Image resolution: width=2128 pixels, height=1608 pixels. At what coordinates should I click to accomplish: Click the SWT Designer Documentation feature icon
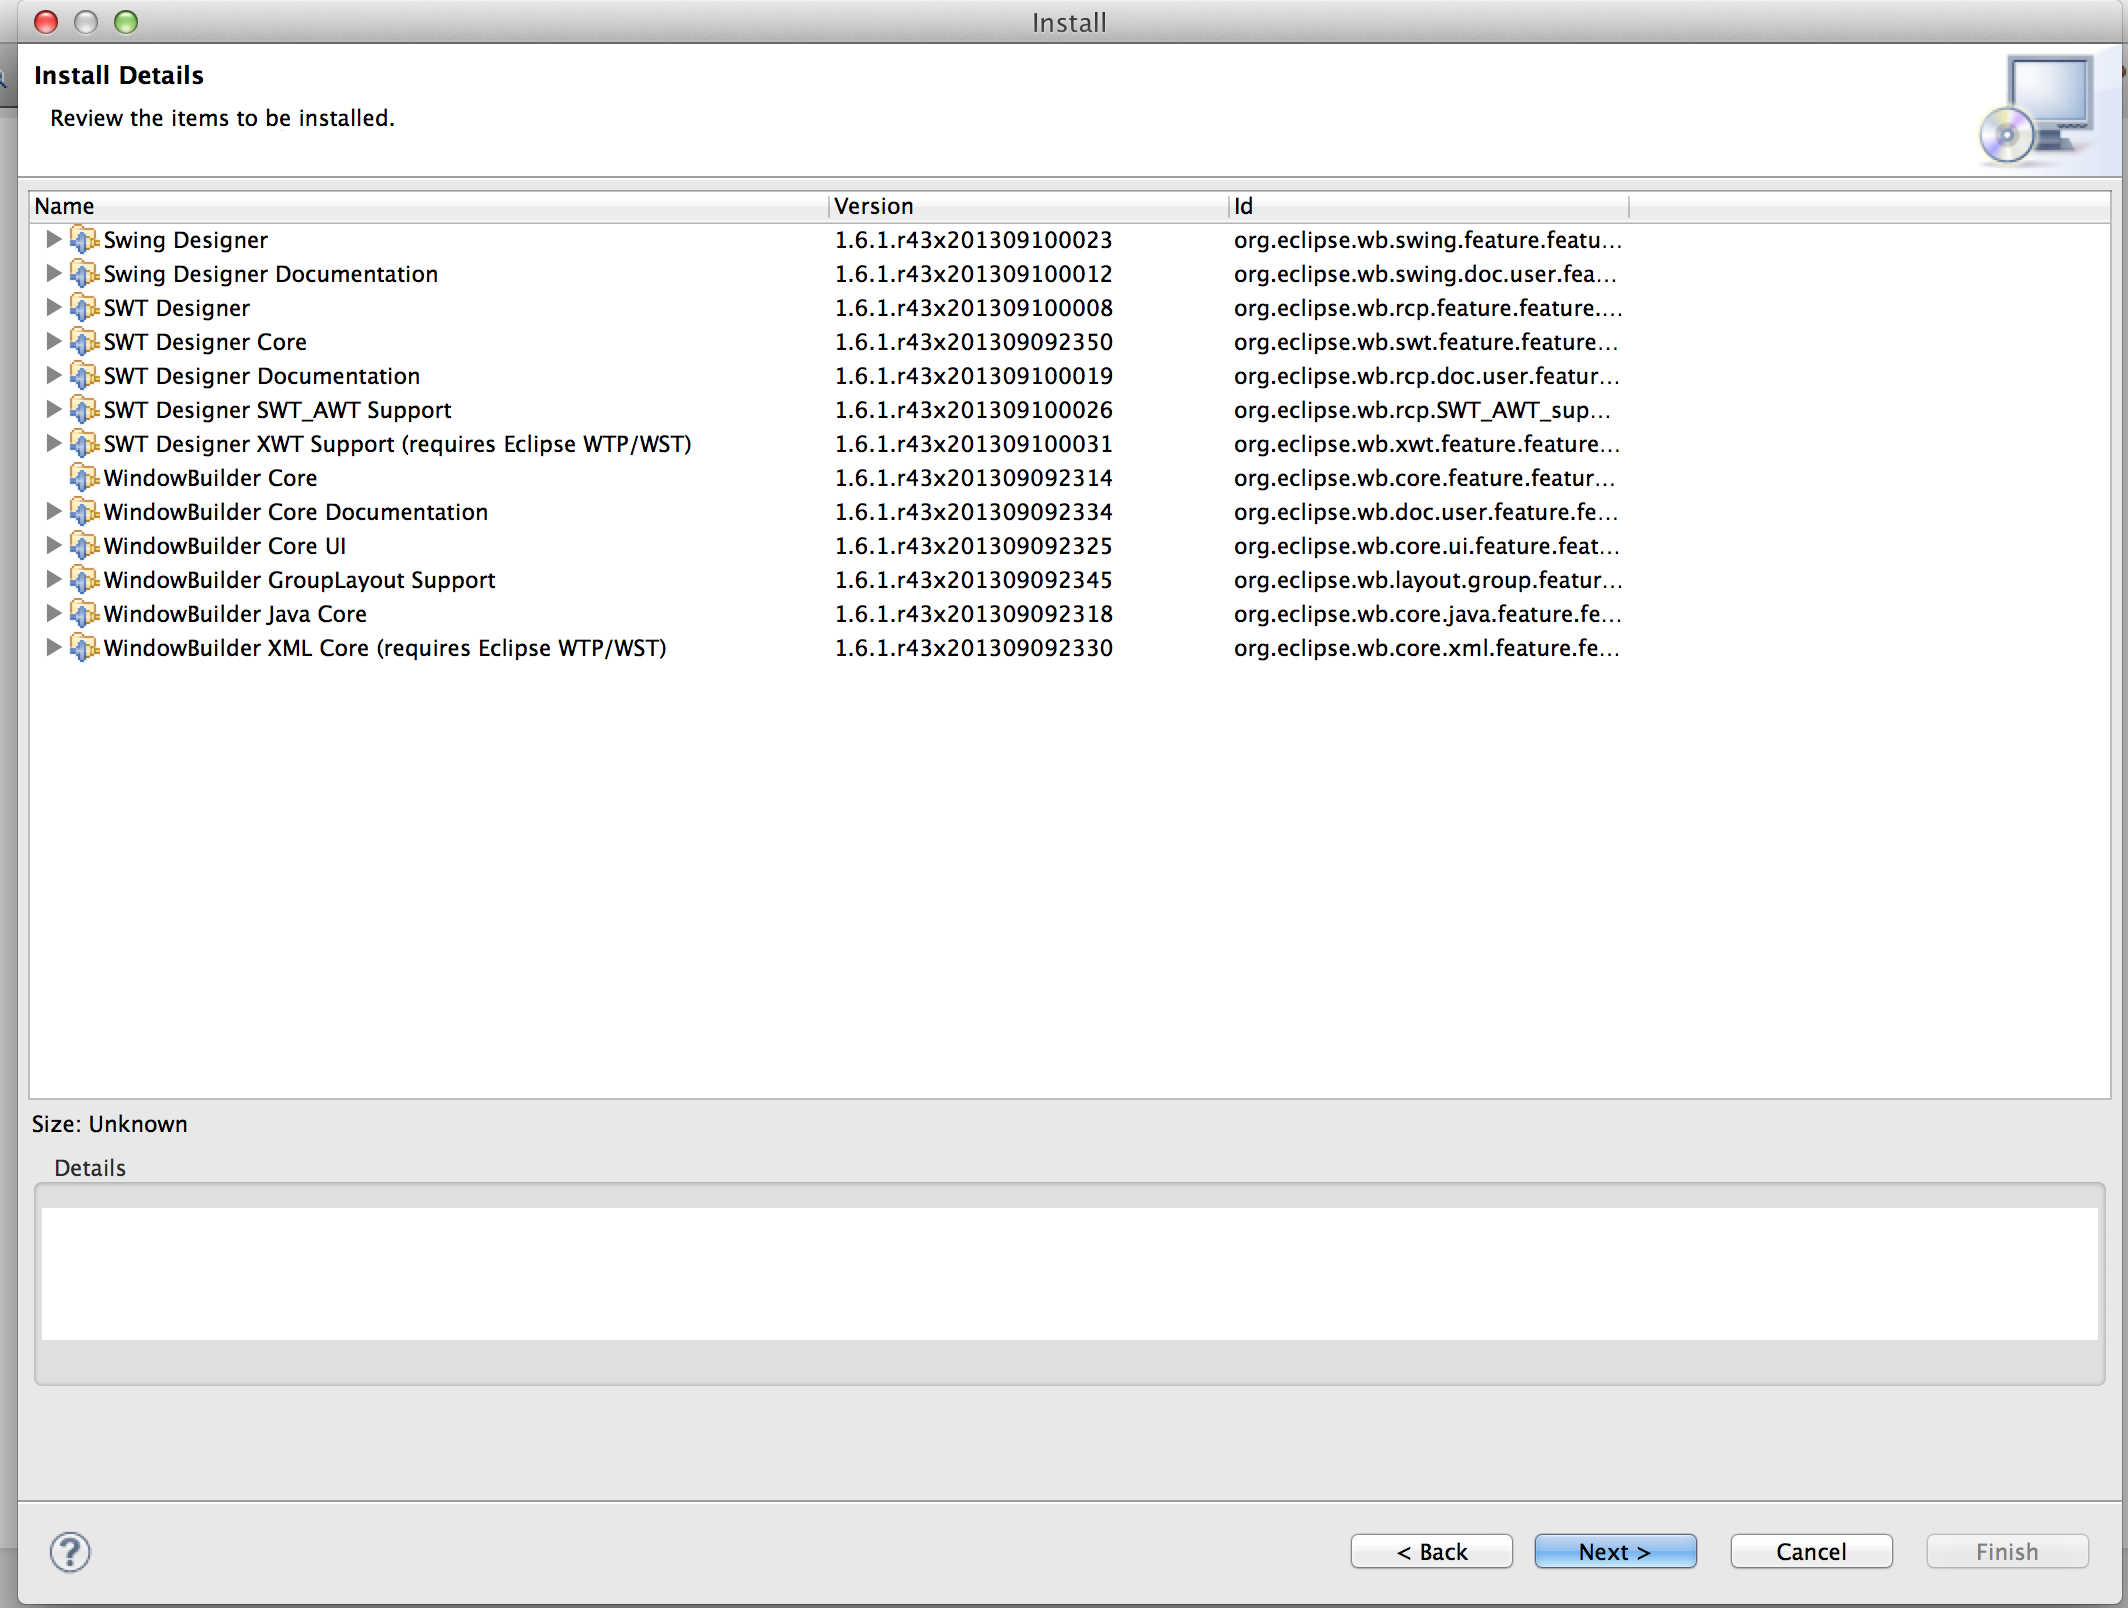click(84, 376)
